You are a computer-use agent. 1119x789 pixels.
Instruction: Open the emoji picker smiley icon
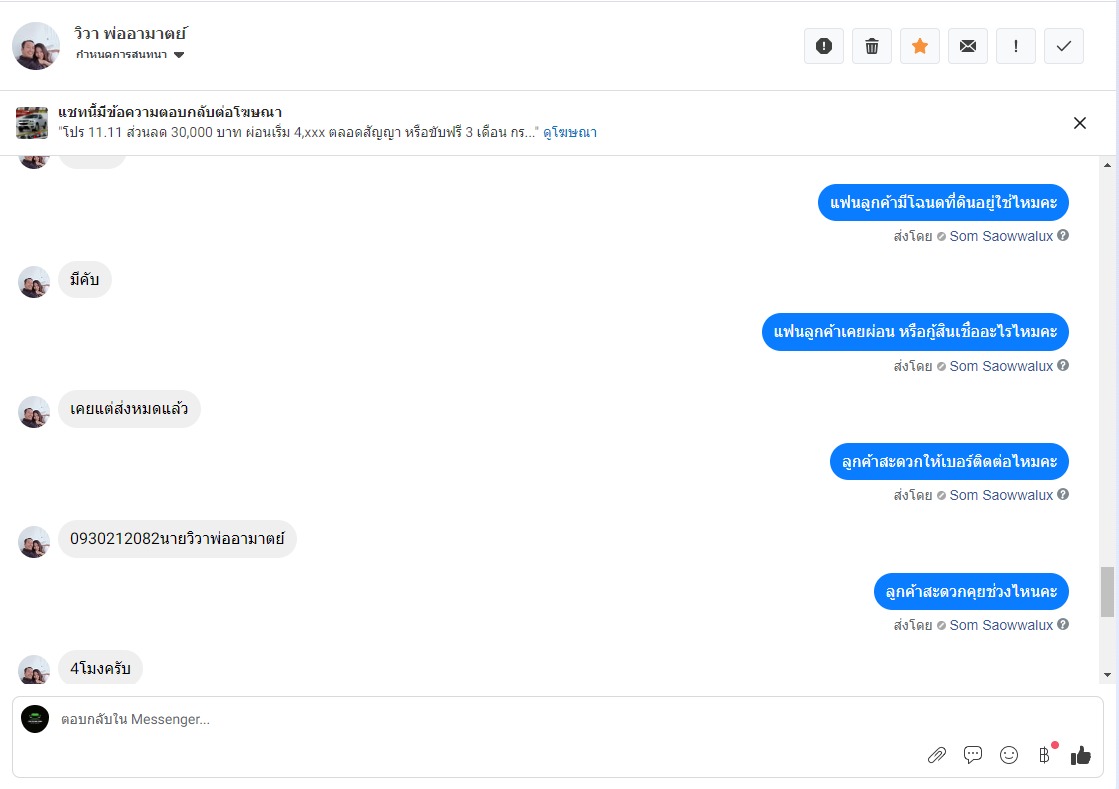1009,755
